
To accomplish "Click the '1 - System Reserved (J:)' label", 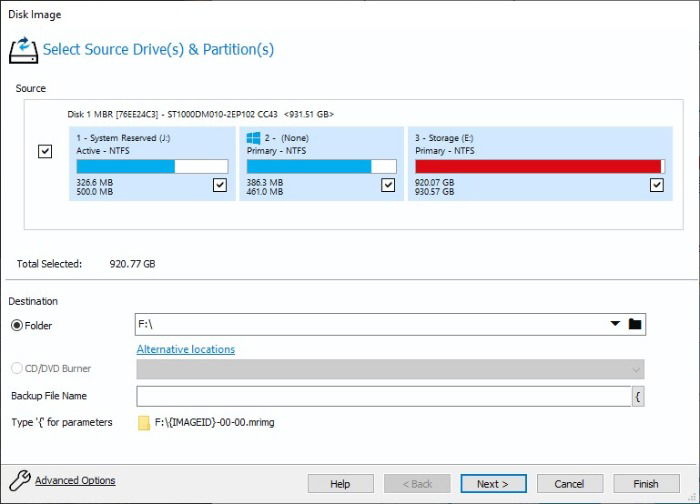I will coord(123,138).
